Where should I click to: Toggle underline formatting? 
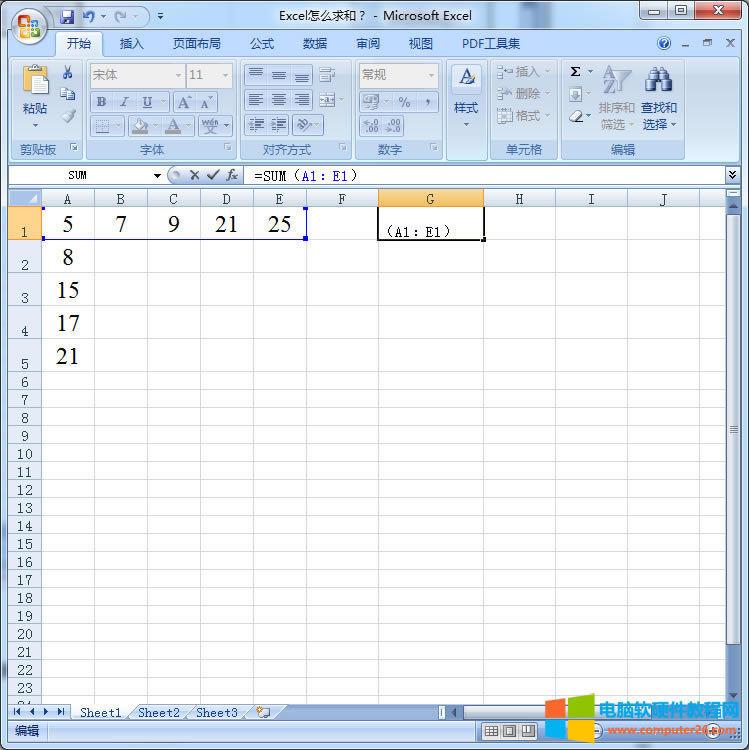pyautogui.click(x=147, y=102)
